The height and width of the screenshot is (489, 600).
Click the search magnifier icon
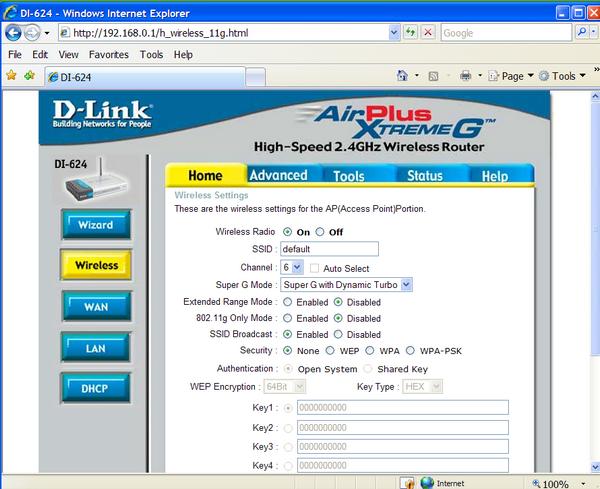click(x=582, y=32)
